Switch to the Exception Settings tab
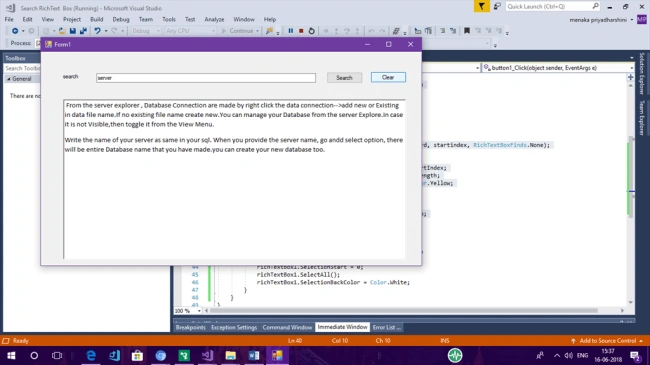 point(234,327)
